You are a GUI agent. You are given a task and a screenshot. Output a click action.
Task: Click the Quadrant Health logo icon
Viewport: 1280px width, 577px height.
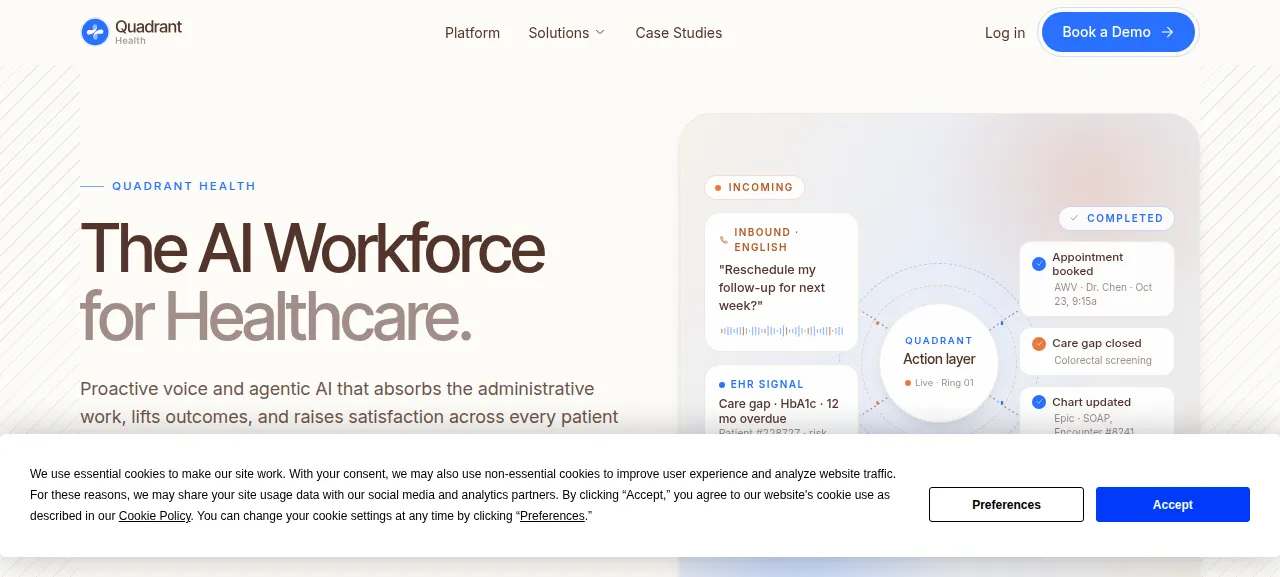(95, 32)
